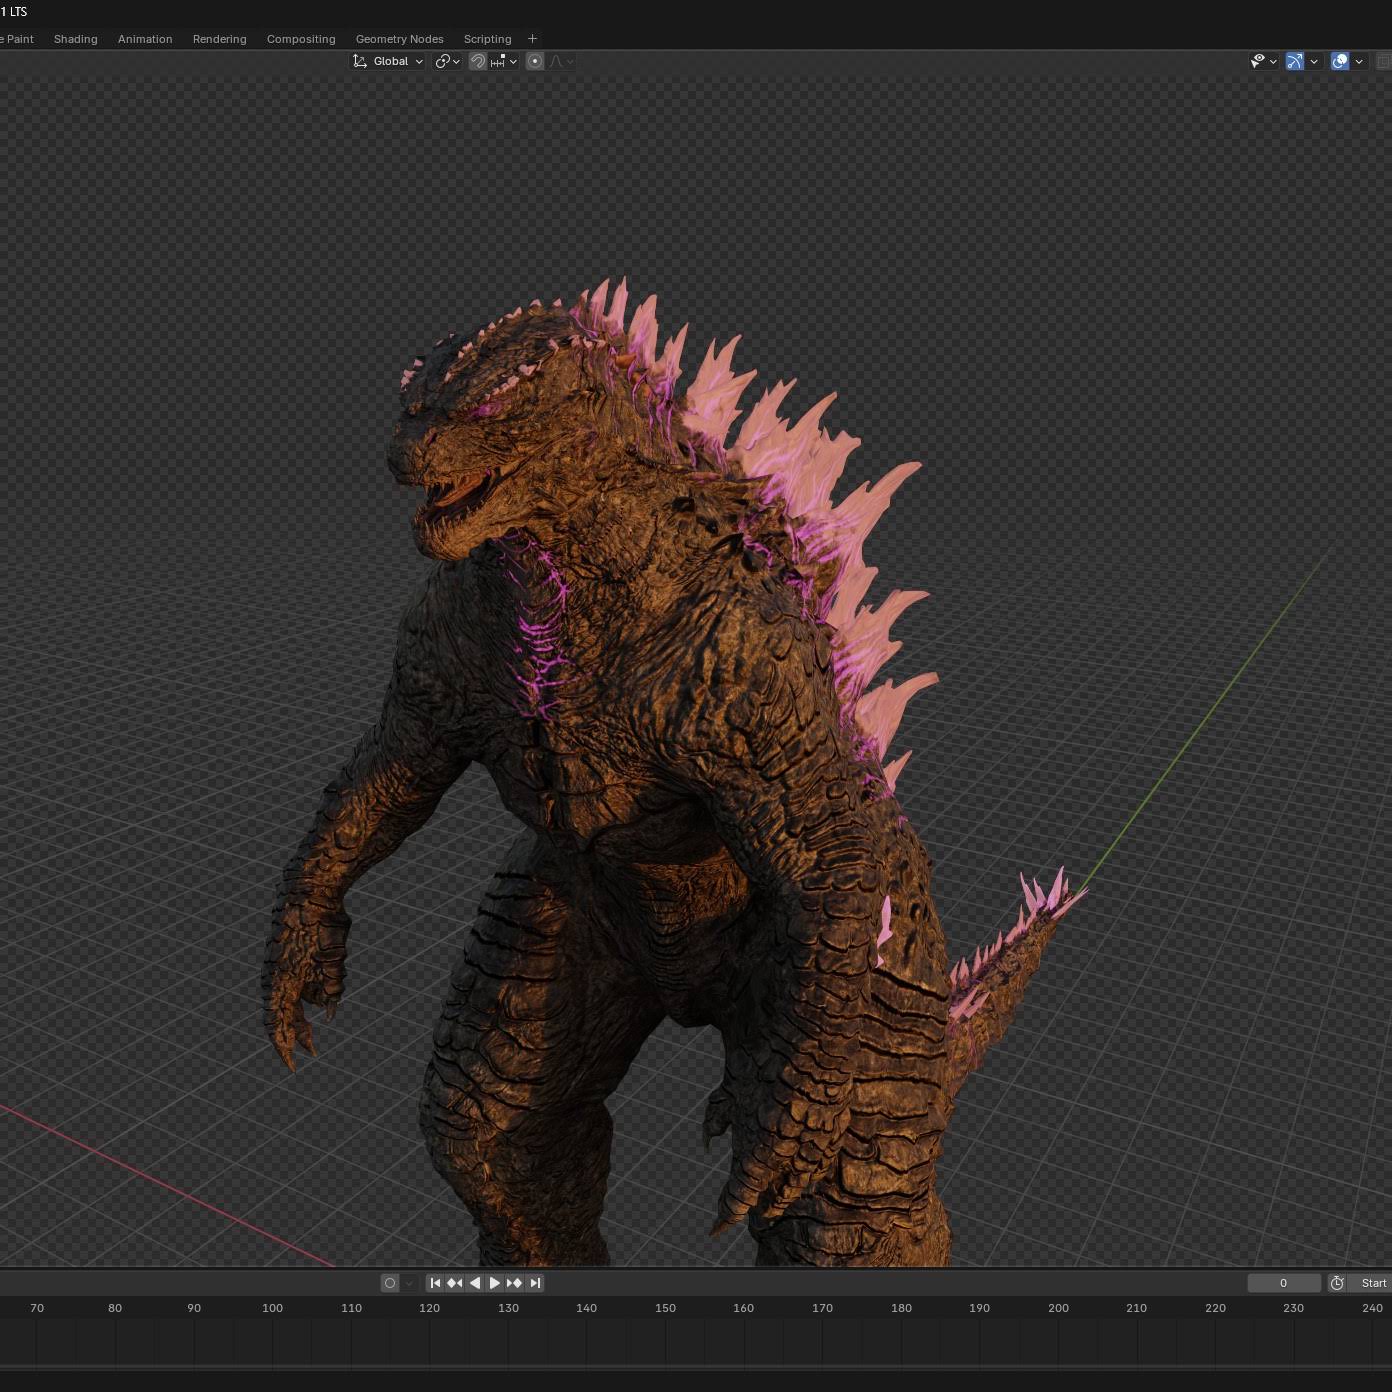Open the Rendering workspace tab
Screen dimensions: 1392x1392
pos(220,39)
